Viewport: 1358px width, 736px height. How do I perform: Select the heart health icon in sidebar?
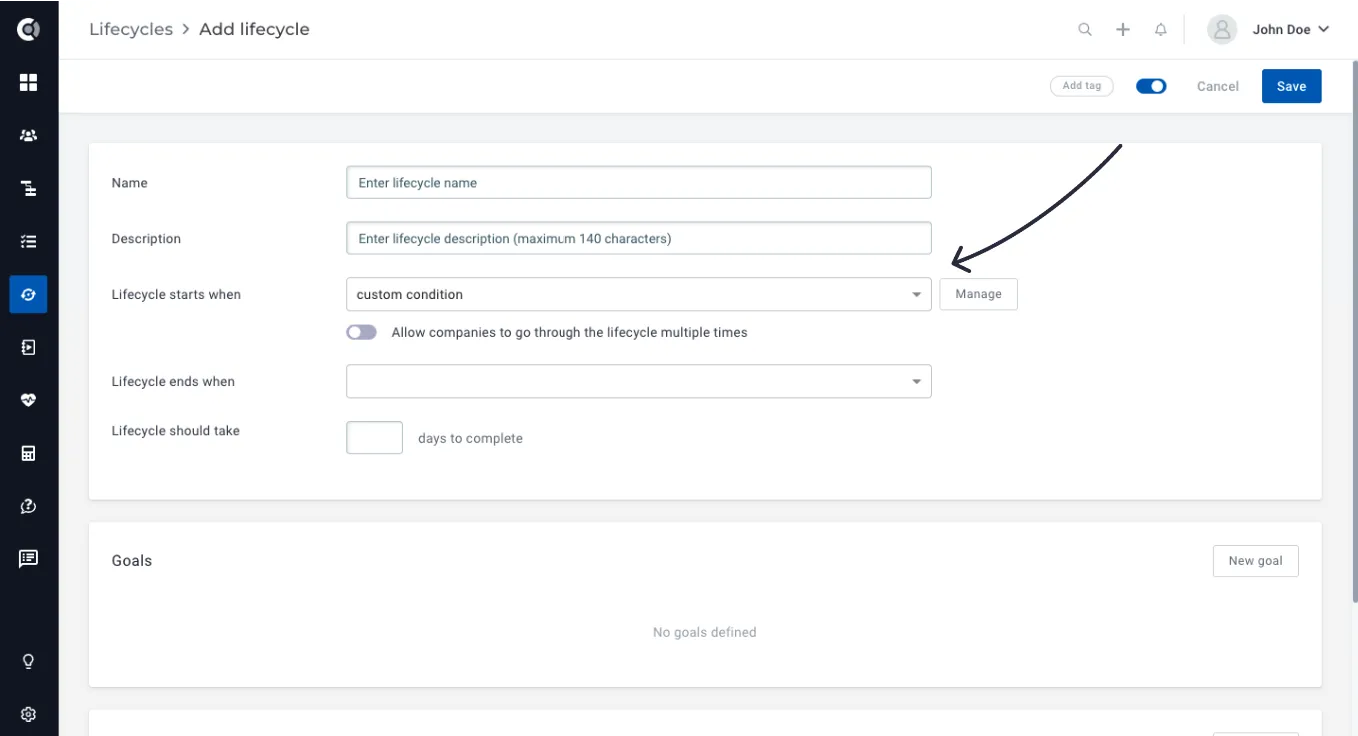[28, 400]
